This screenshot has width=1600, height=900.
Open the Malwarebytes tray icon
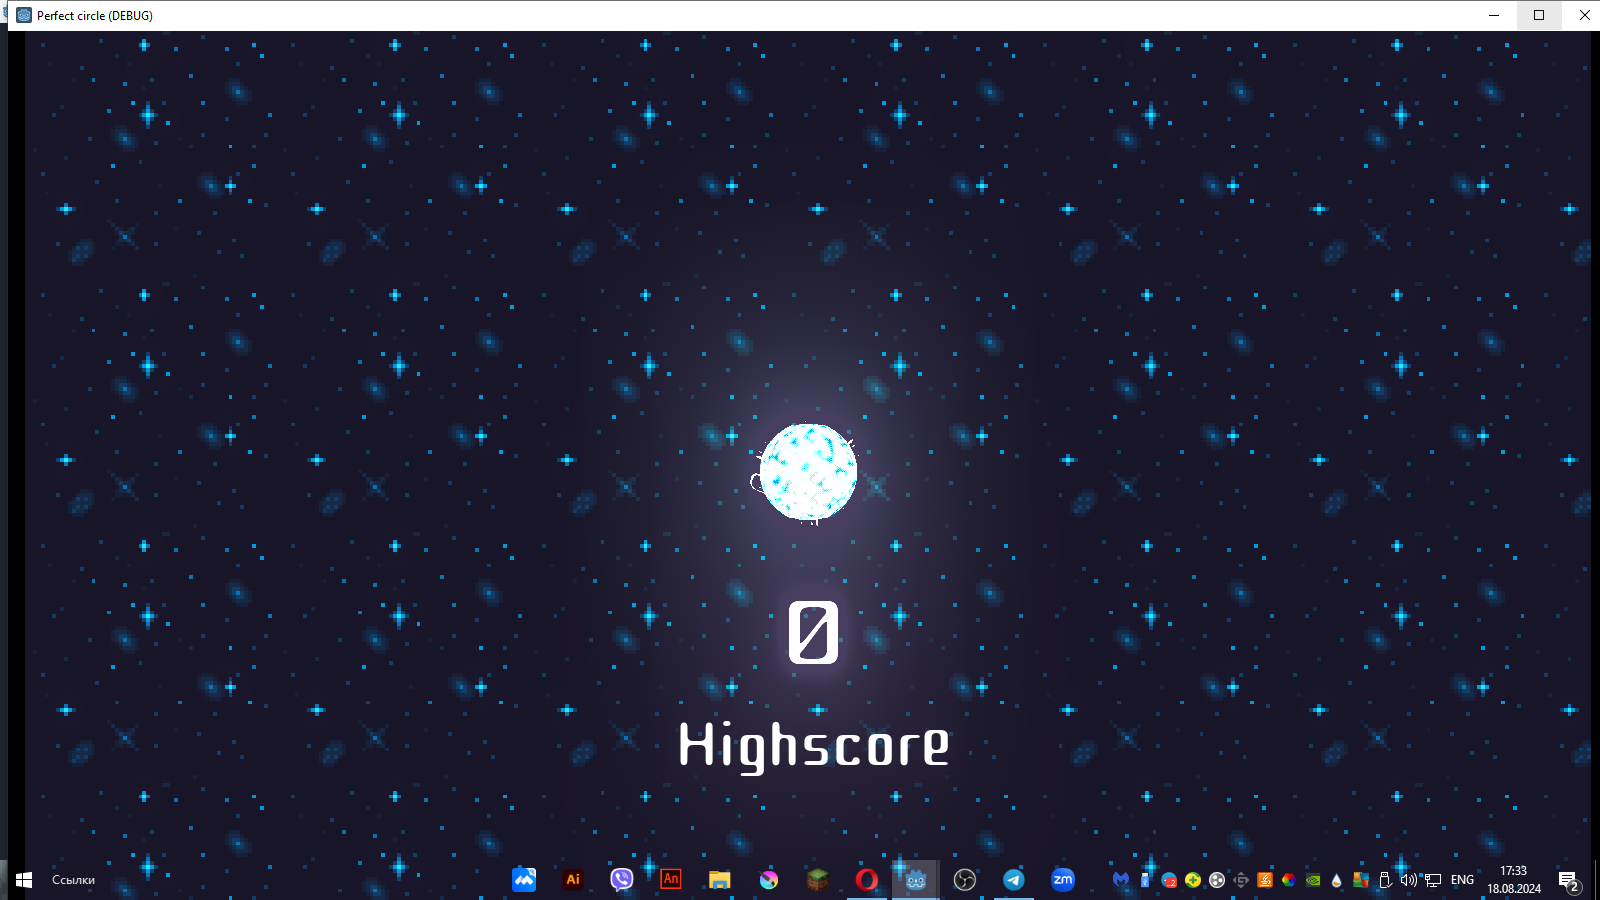pyautogui.click(x=1121, y=880)
